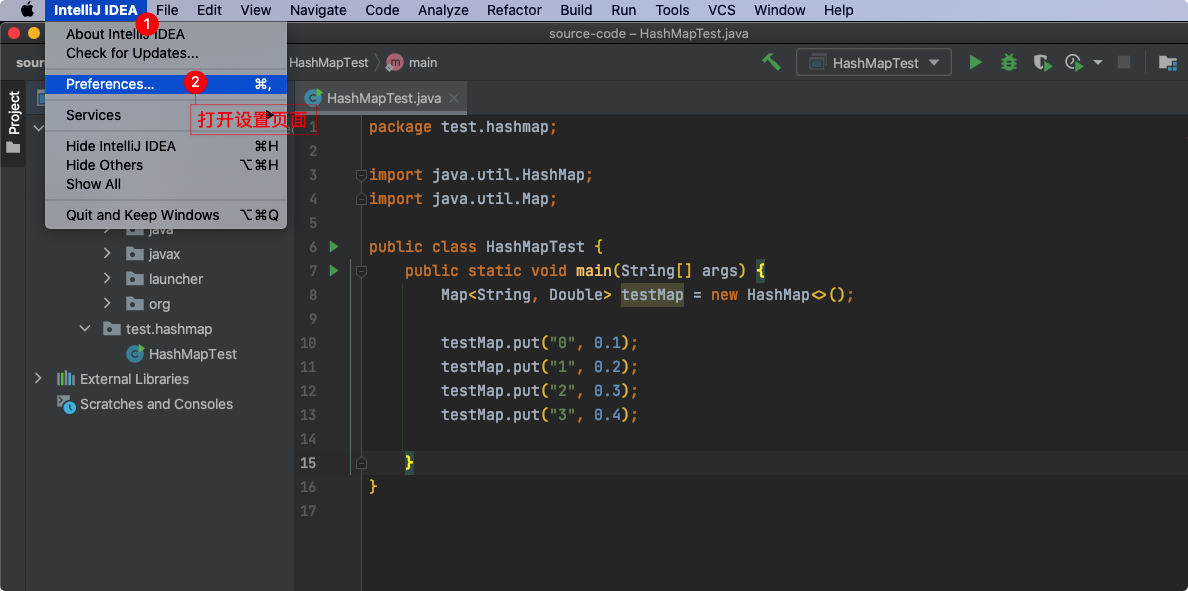Viewport: 1188px width, 591px height.
Task: Open the VCS menu
Action: pyautogui.click(x=722, y=10)
